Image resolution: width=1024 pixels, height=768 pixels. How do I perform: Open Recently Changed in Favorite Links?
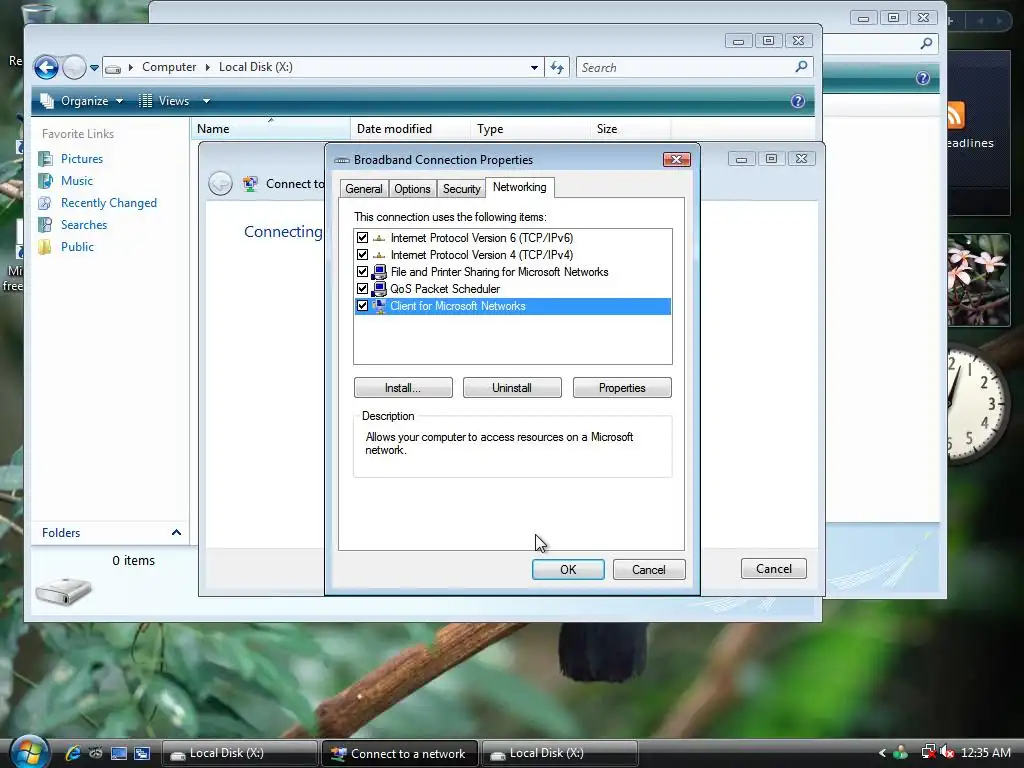[x=108, y=203]
